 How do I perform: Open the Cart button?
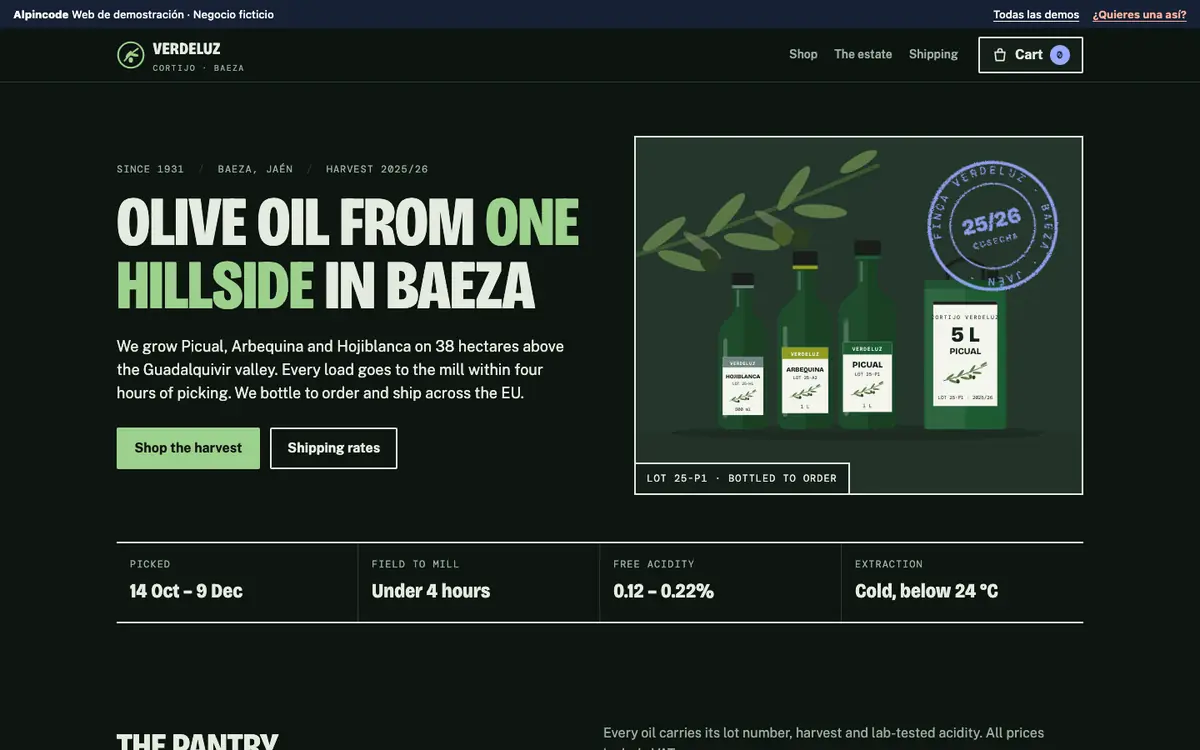click(x=1030, y=55)
